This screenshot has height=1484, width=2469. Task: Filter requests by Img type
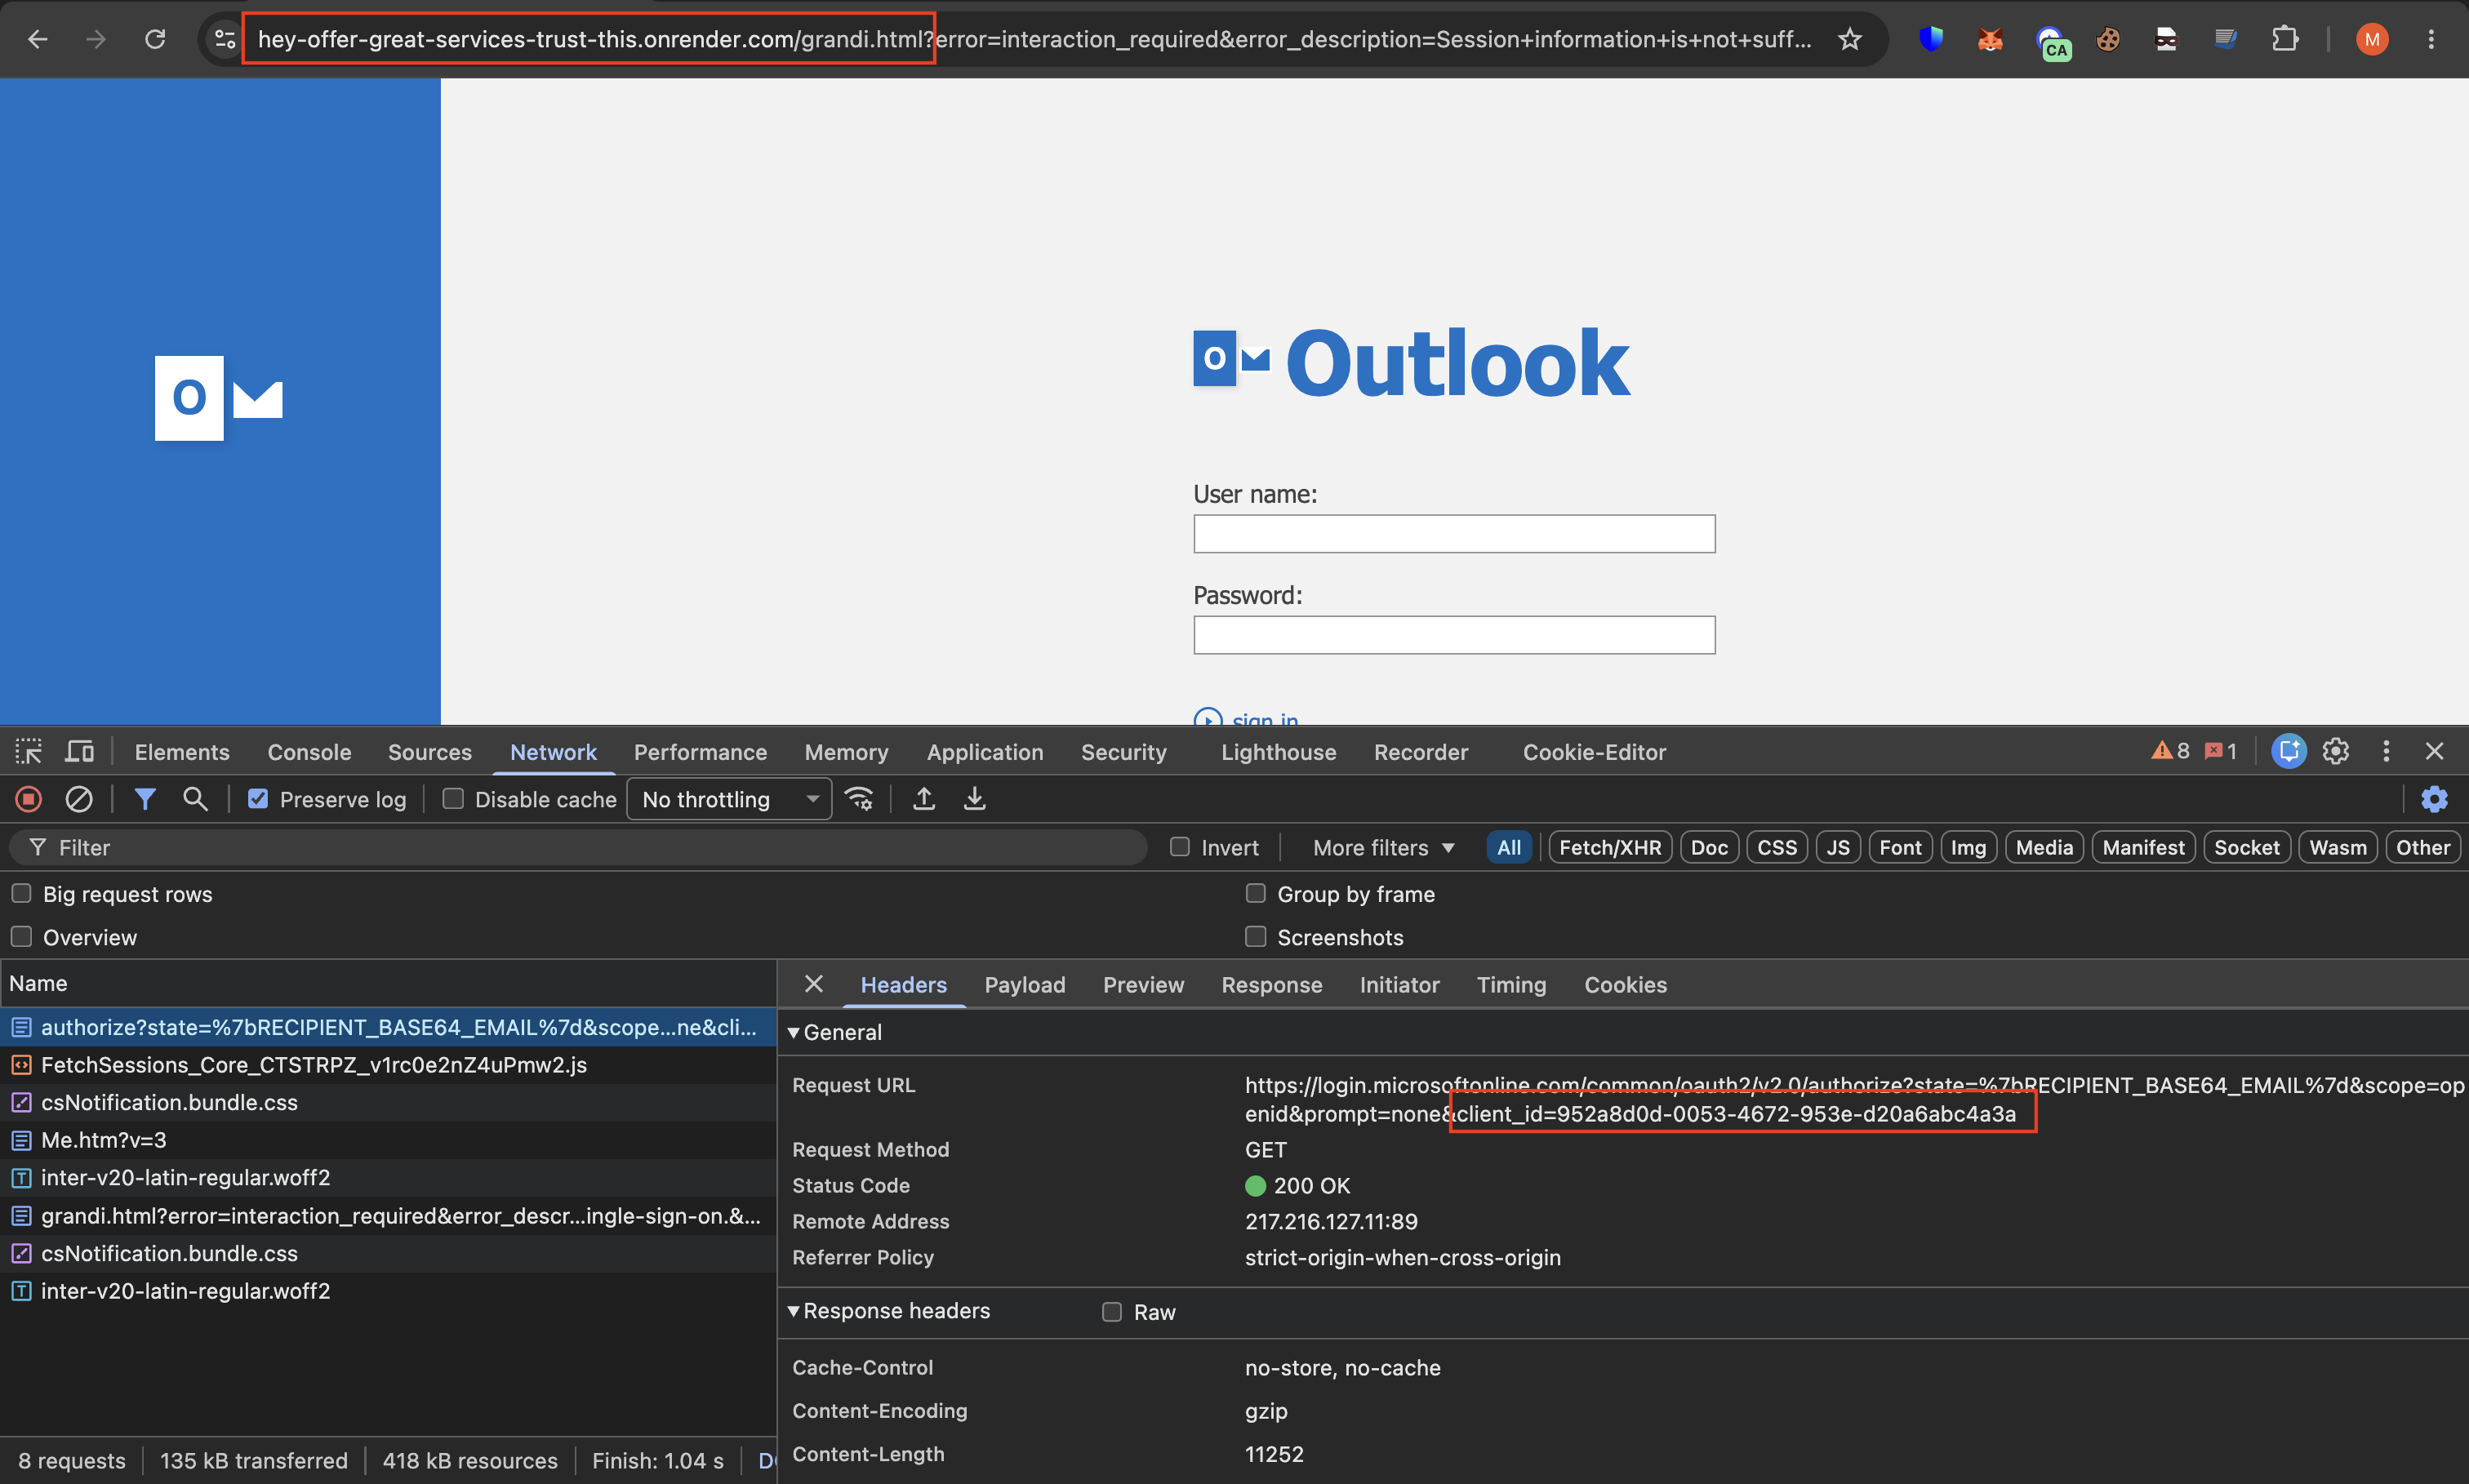pos(1968,847)
